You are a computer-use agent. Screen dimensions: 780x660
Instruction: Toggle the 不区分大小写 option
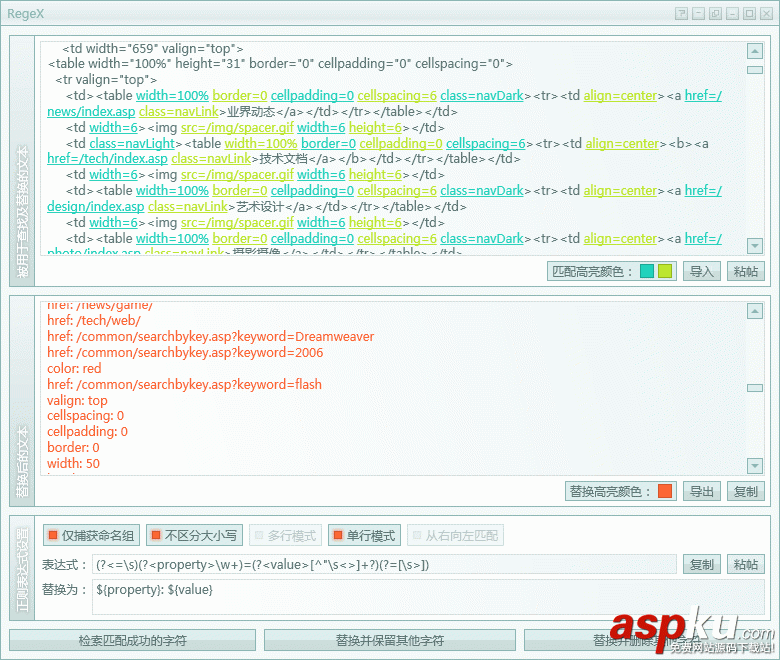(195, 535)
